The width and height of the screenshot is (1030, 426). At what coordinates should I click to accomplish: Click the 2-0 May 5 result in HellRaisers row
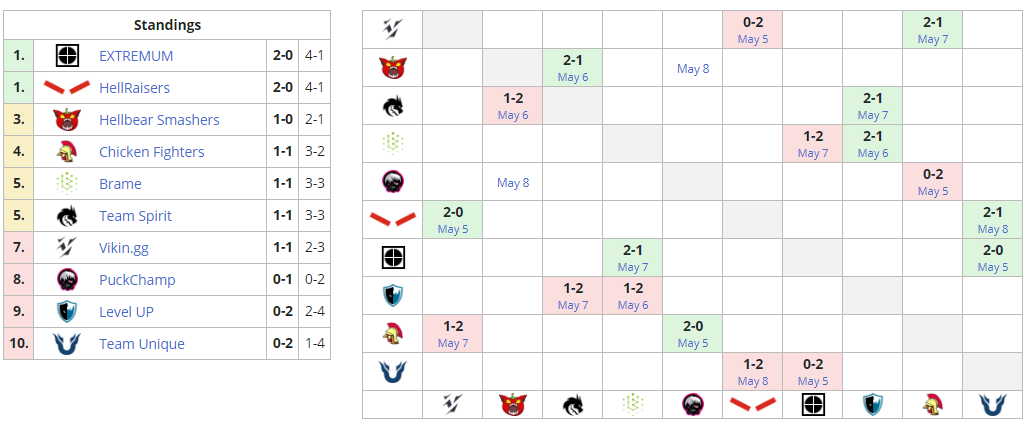click(x=453, y=220)
